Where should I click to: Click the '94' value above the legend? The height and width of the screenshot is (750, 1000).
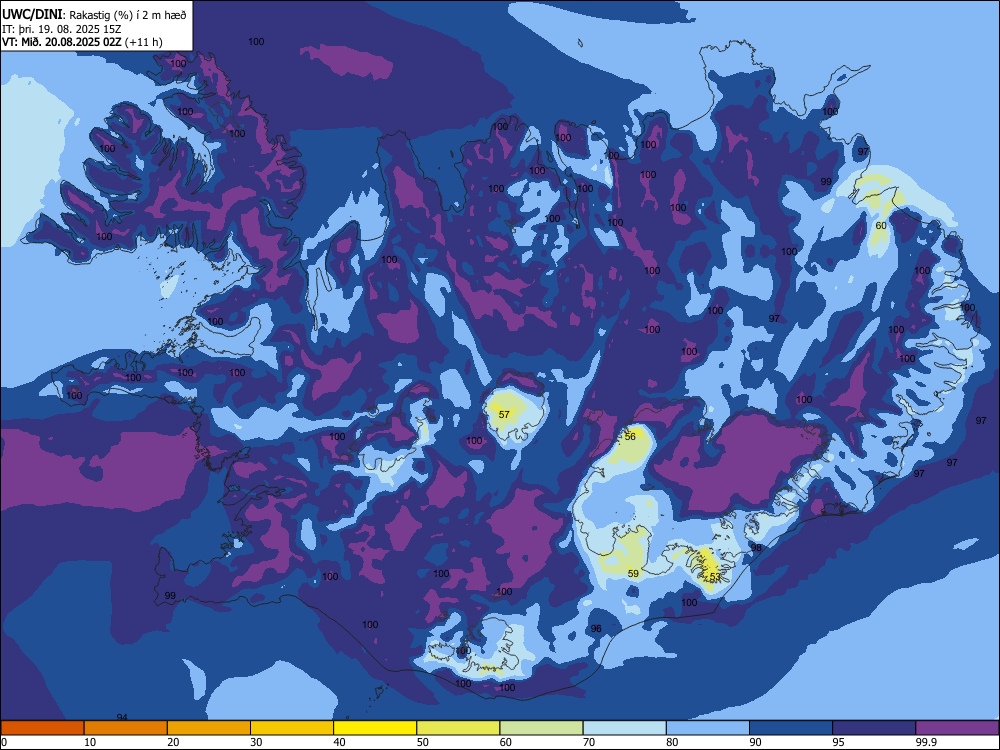(x=122, y=717)
